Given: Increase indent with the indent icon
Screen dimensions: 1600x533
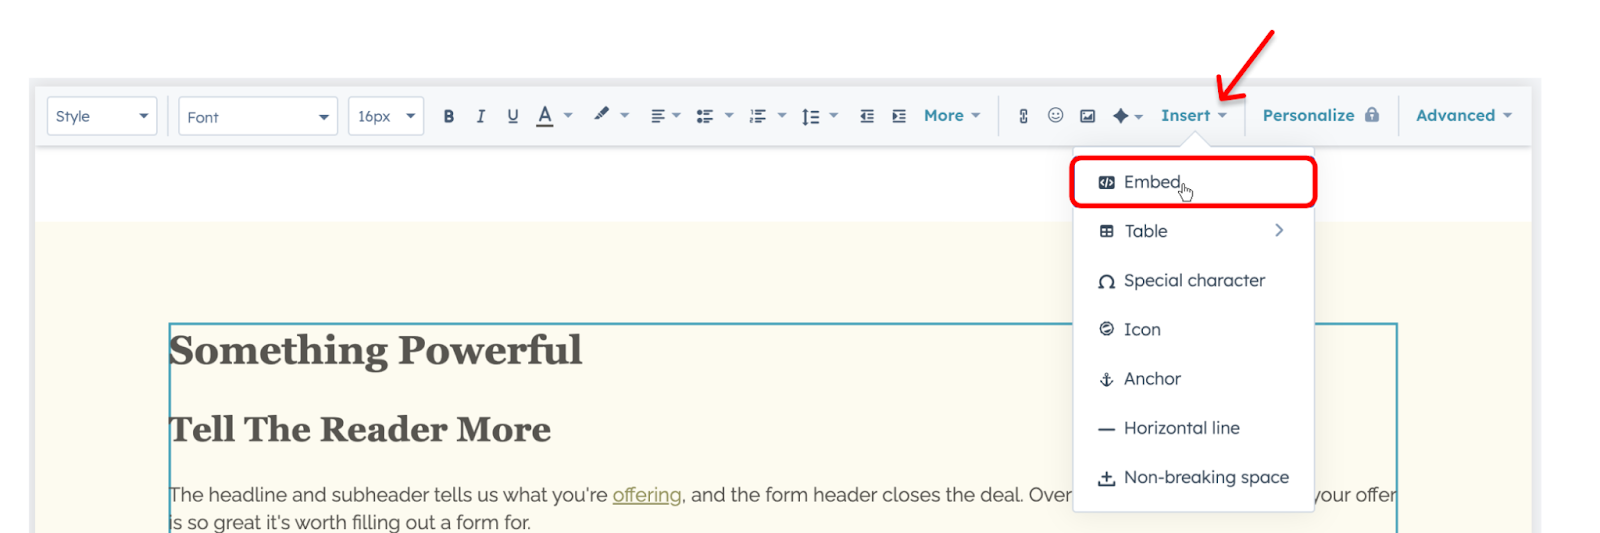Looking at the screenshot, I should (899, 116).
